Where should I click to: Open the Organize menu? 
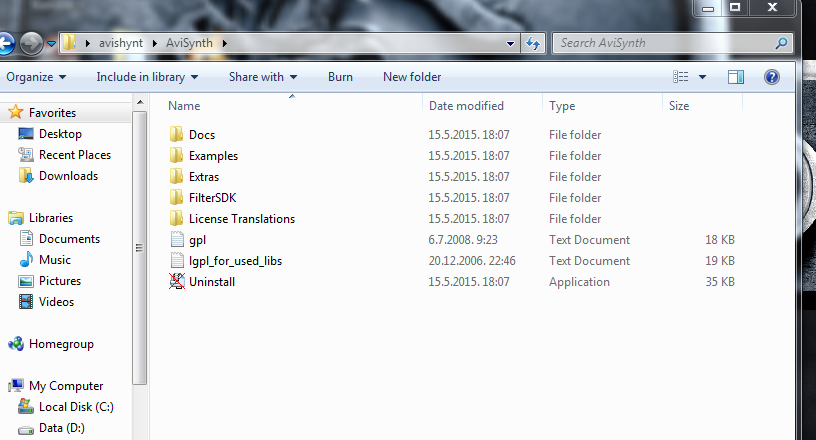(x=36, y=77)
